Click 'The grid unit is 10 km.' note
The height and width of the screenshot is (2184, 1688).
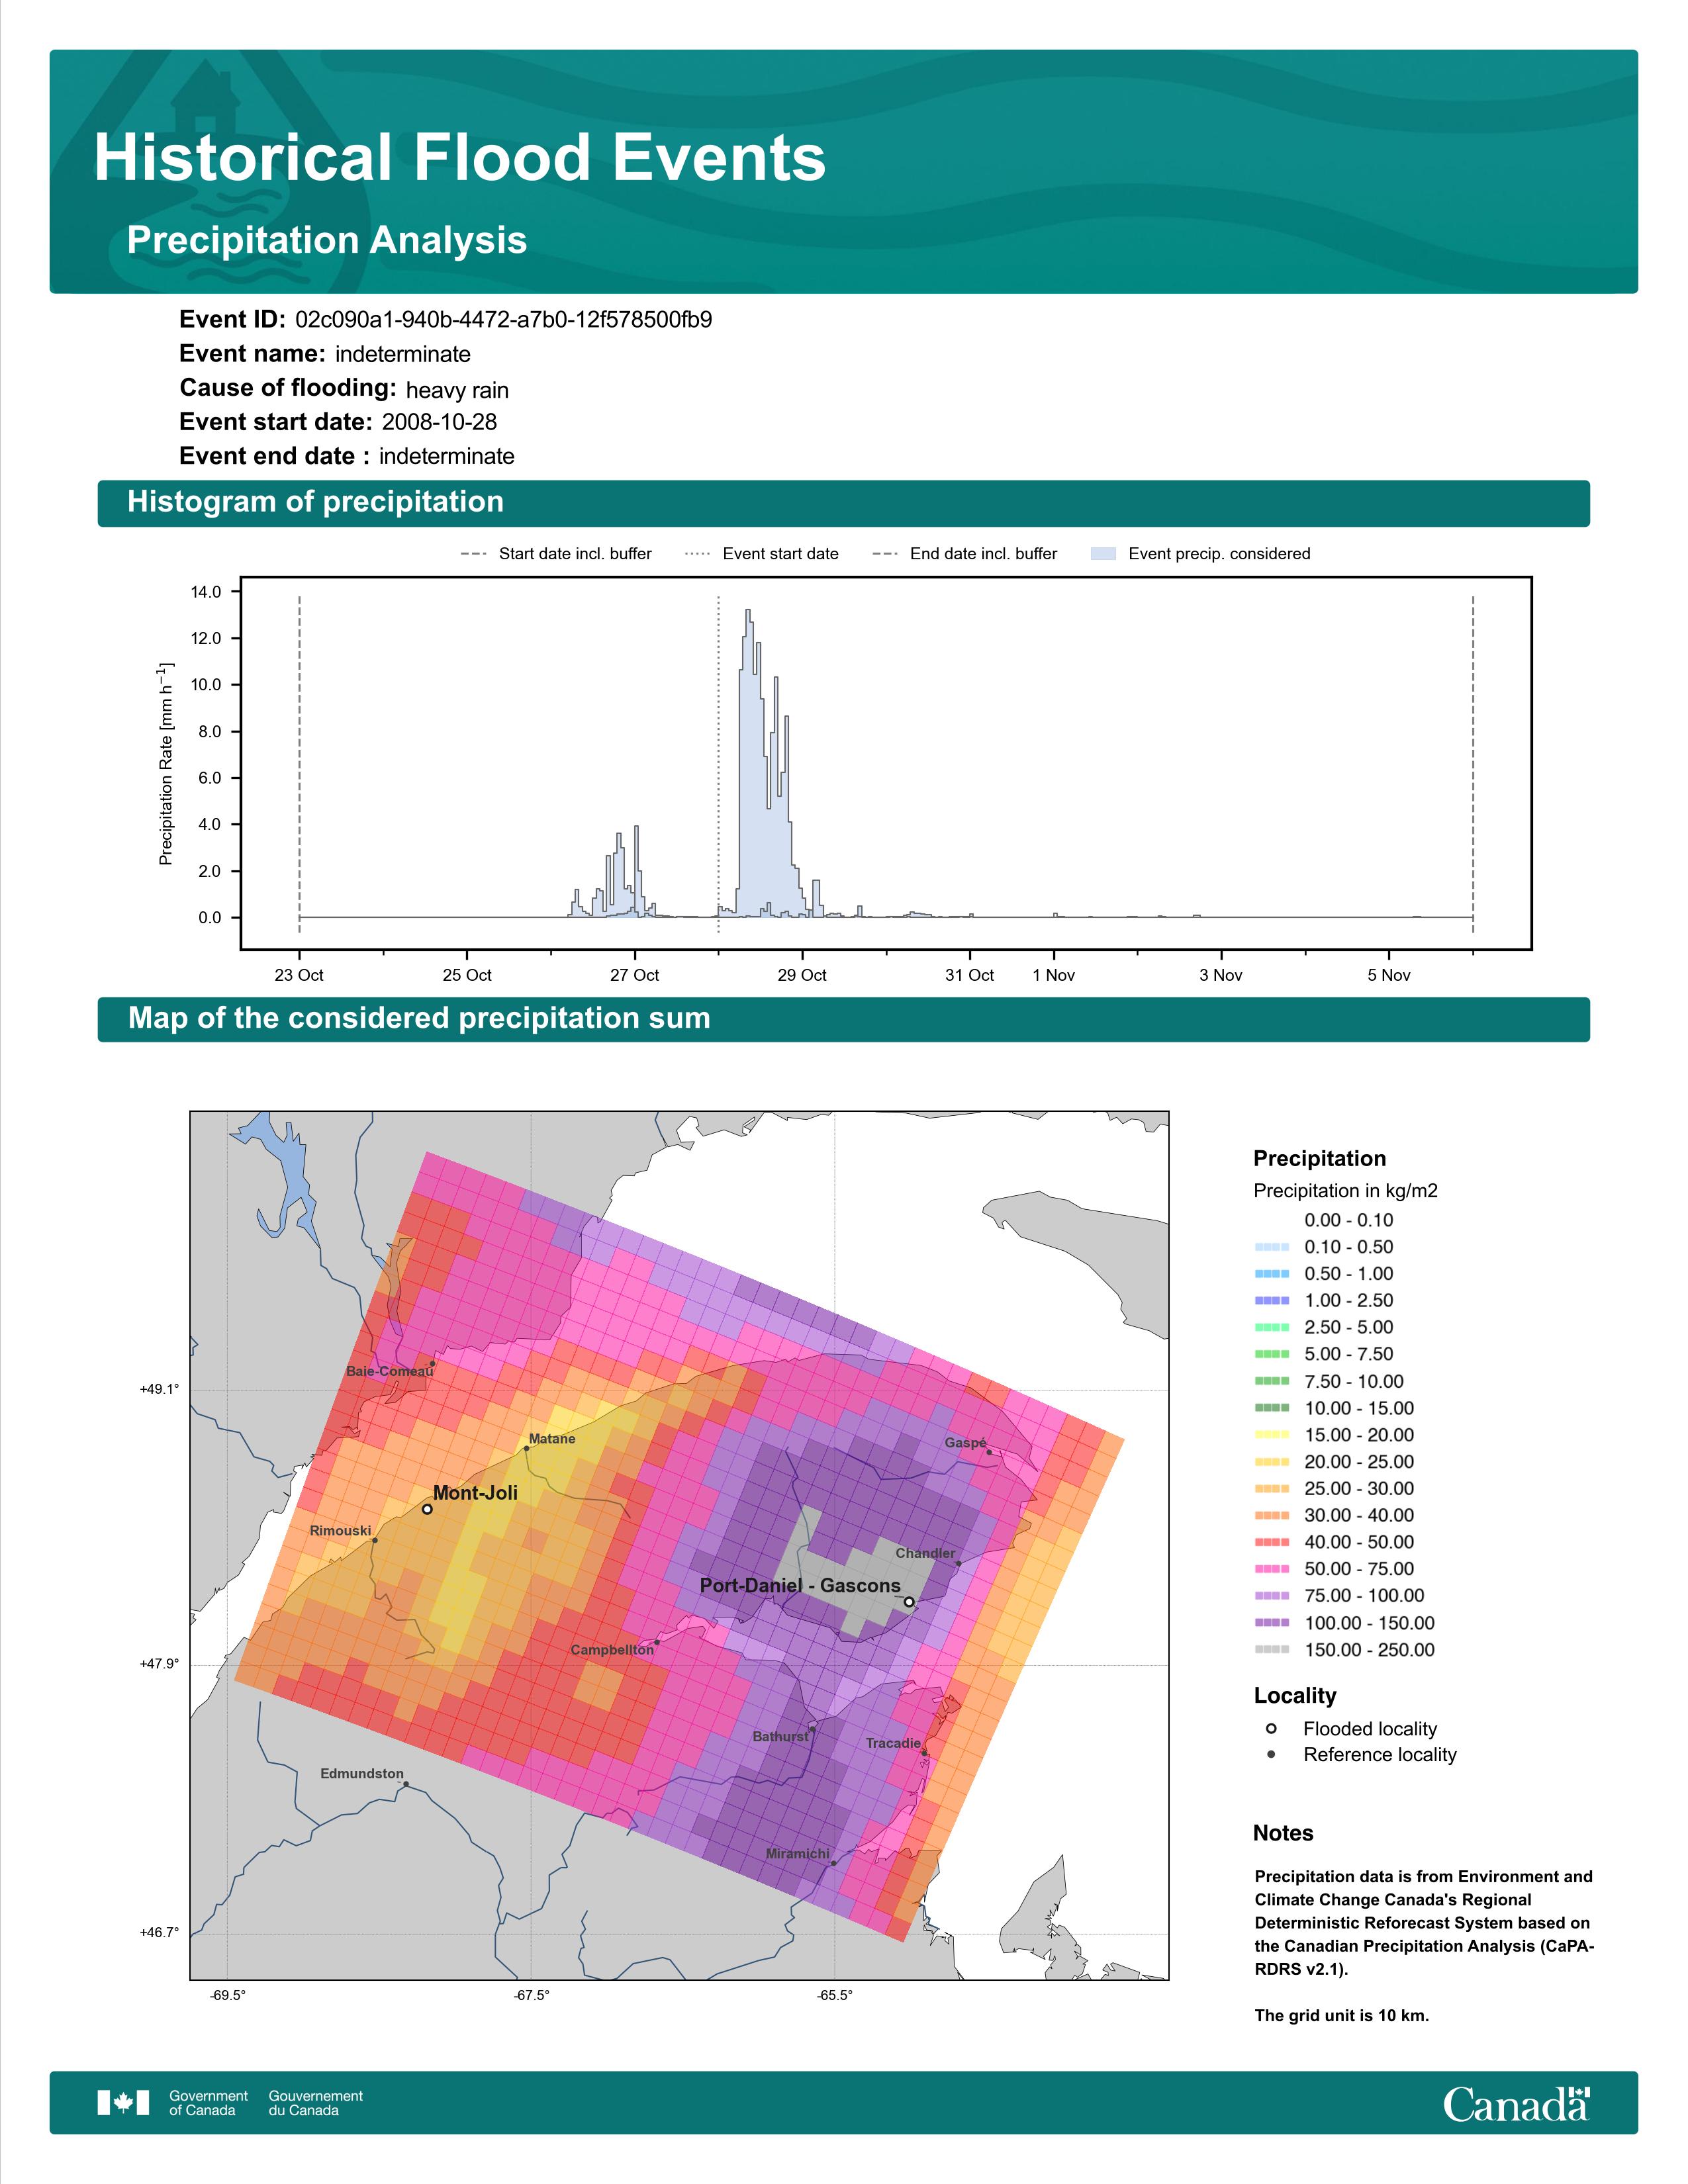[x=1342, y=2015]
